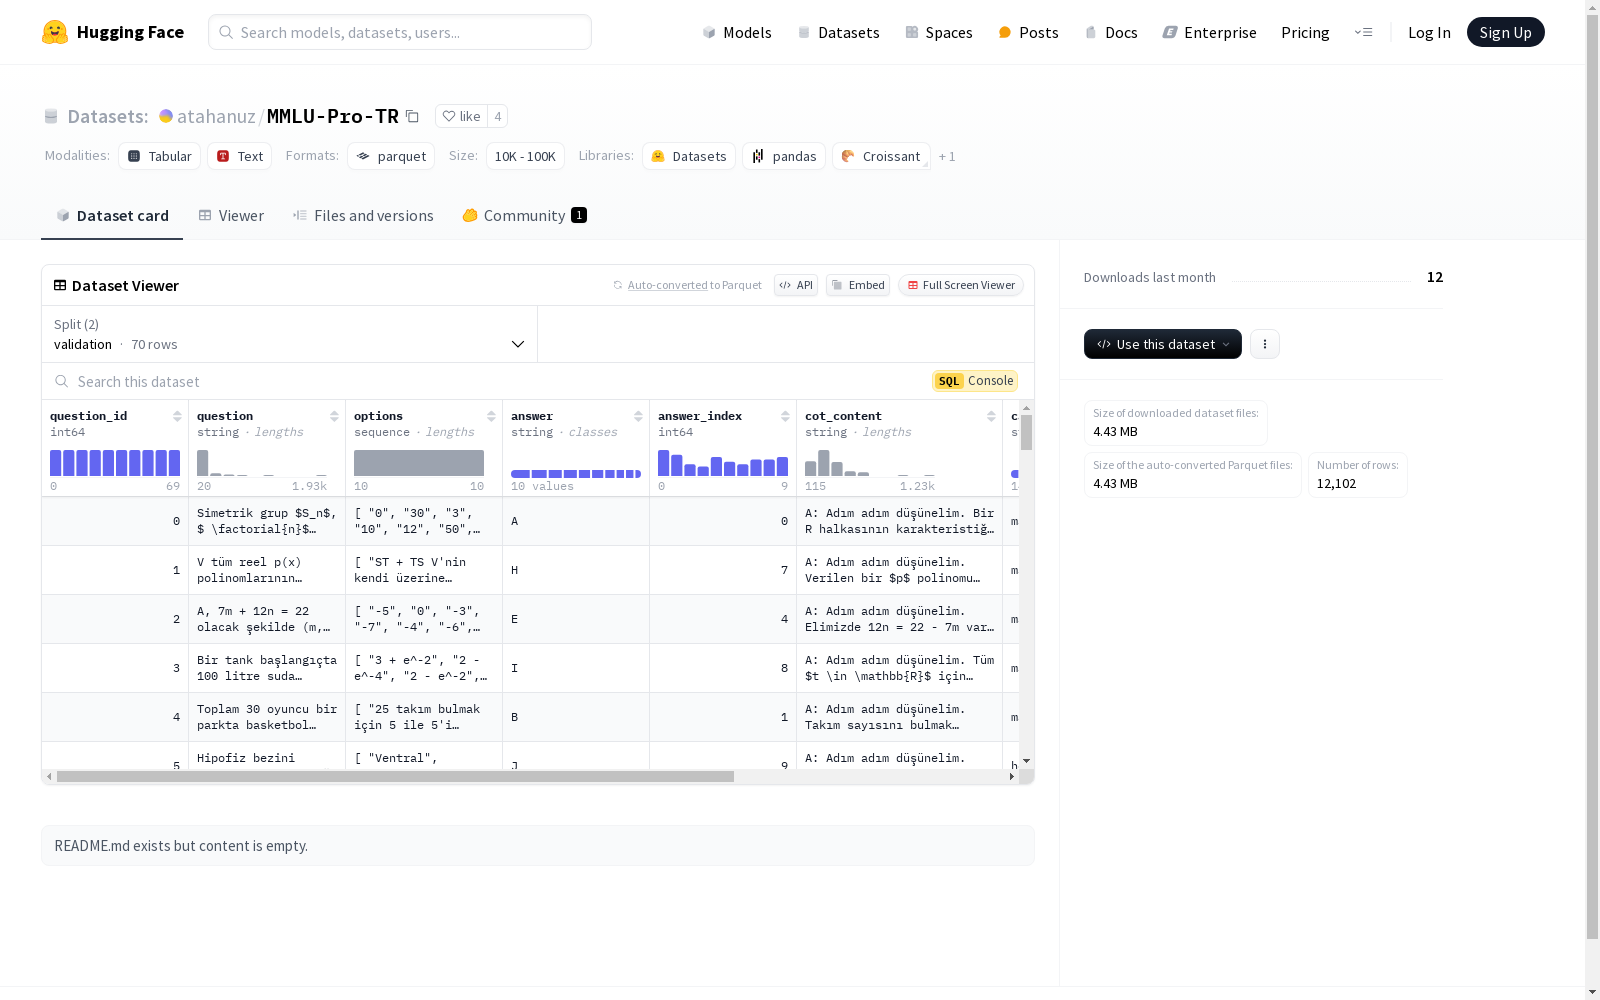
Task: Click the Datasets breadcrumb icon
Action: [x=51, y=116]
